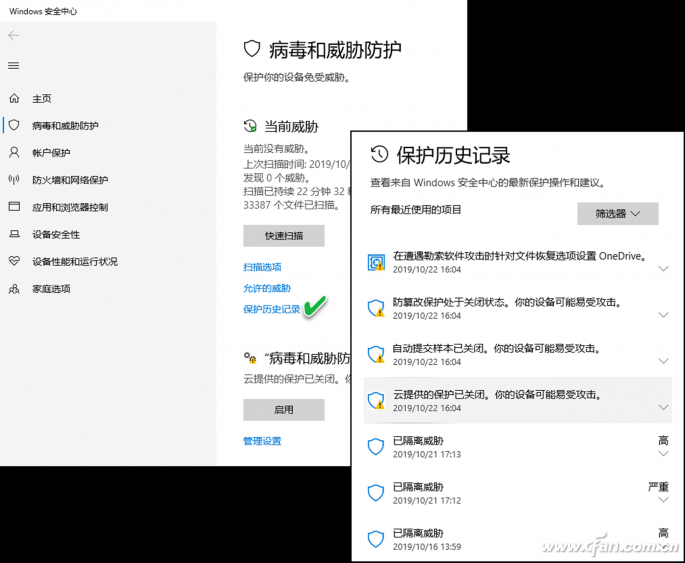The image size is (685, 563).
Task: Click the 帐户保护 person icon
Action: 13,153
